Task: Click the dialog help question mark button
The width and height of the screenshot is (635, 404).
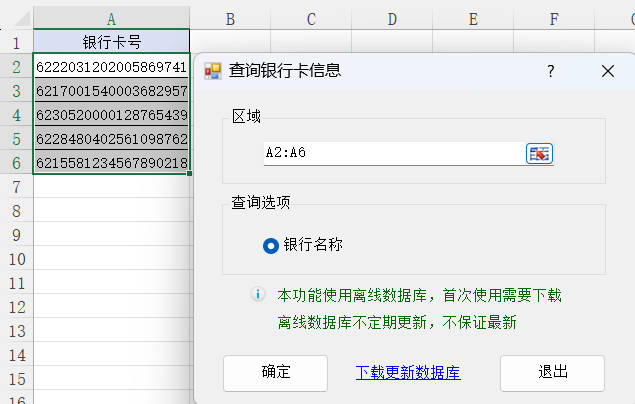Action: click(x=551, y=70)
